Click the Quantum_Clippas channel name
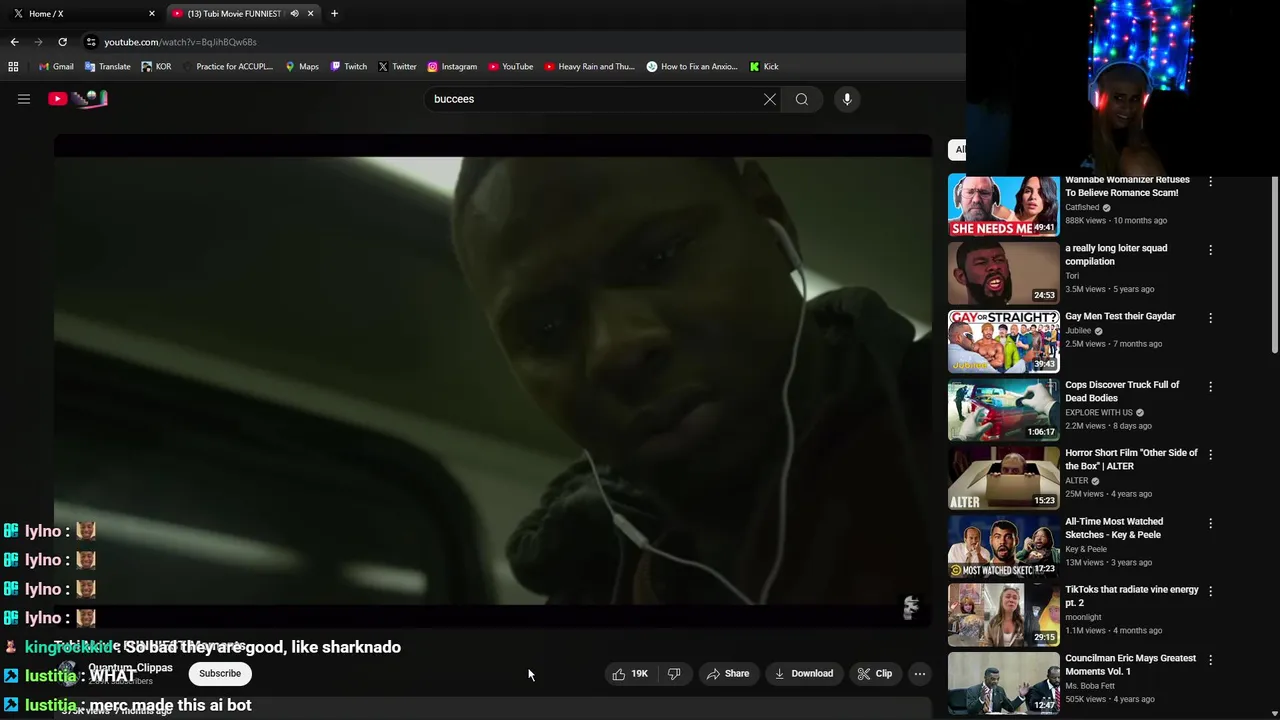The height and width of the screenshot is (720, 1280). point(130,668)
